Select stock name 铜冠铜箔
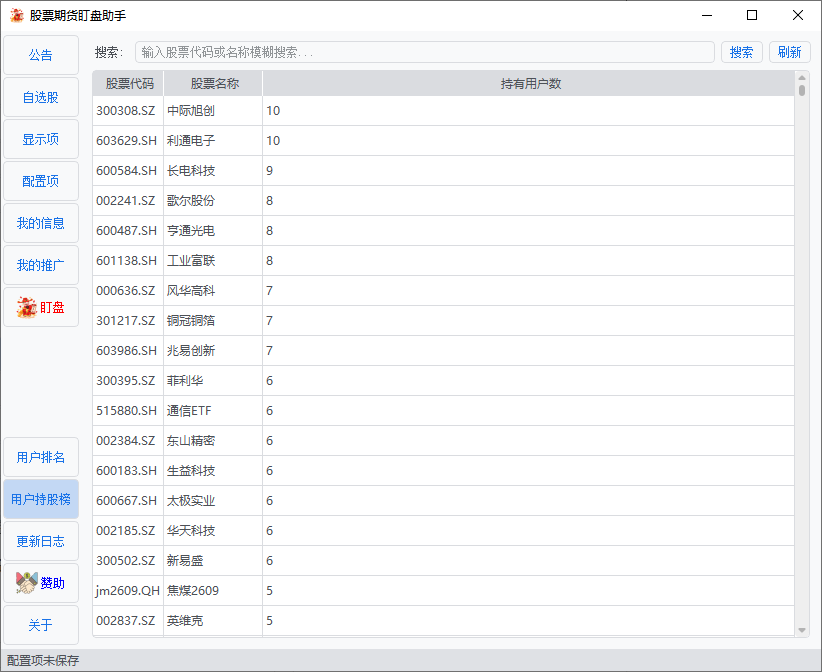 [191, 320]
